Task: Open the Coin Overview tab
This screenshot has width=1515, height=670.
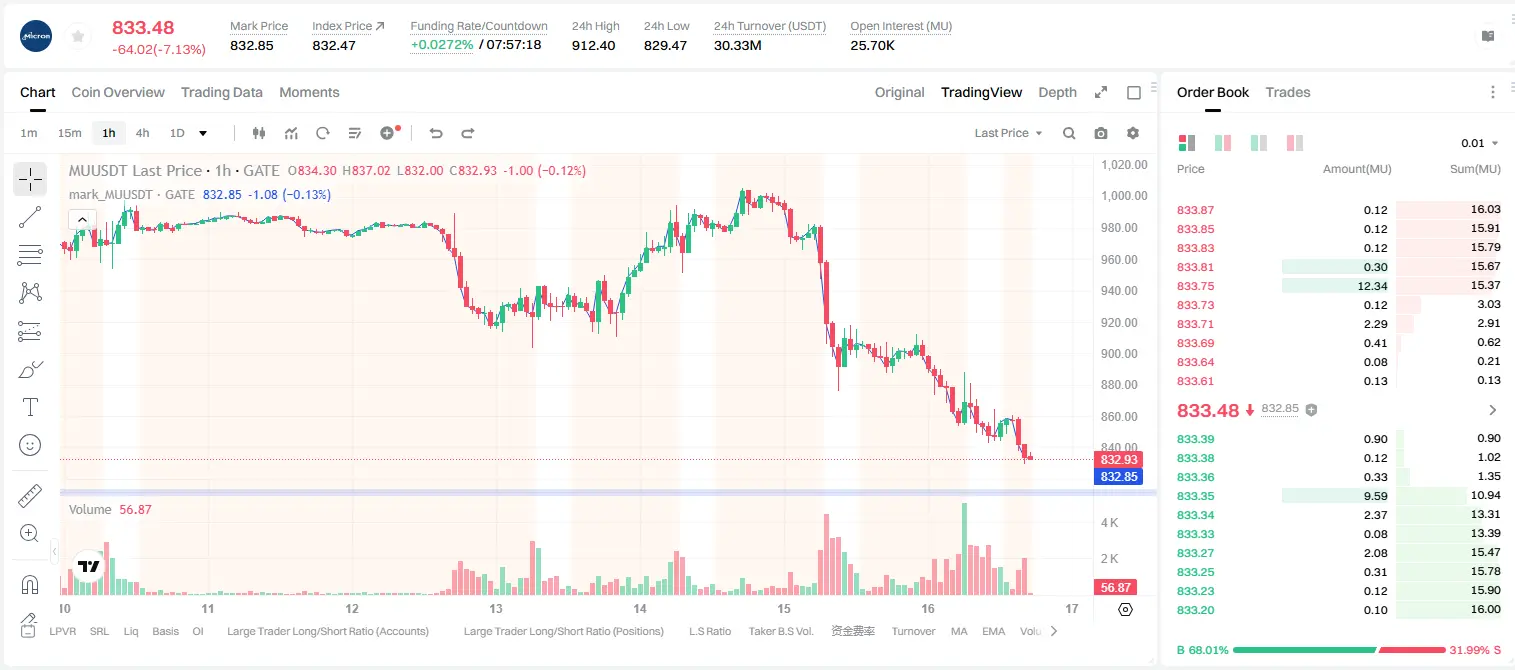Action: pyautogui.click(x=118, y=92)
